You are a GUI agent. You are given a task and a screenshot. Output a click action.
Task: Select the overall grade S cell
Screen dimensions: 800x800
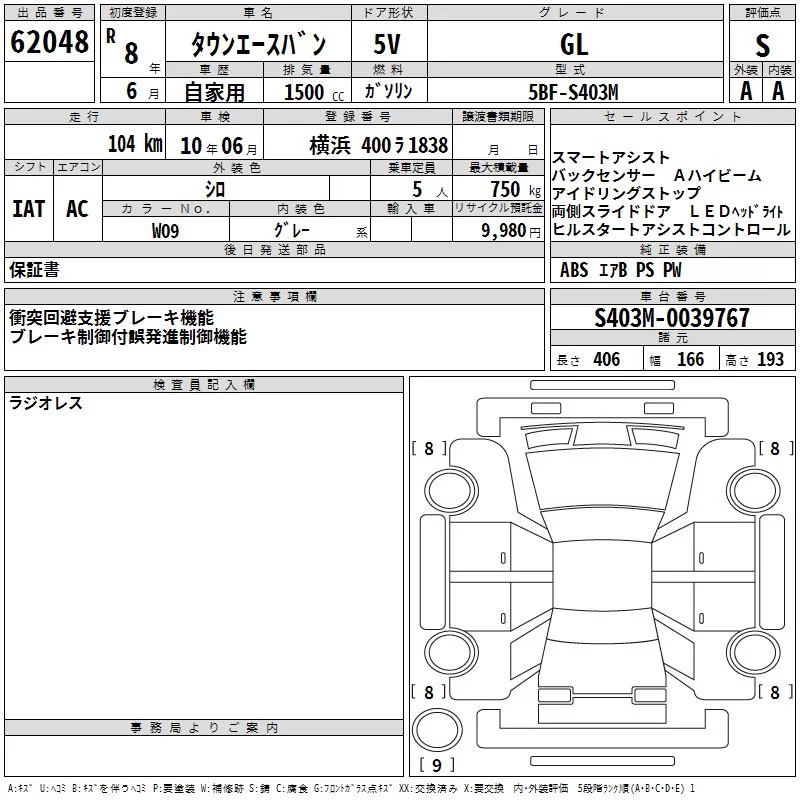[762, 43]
